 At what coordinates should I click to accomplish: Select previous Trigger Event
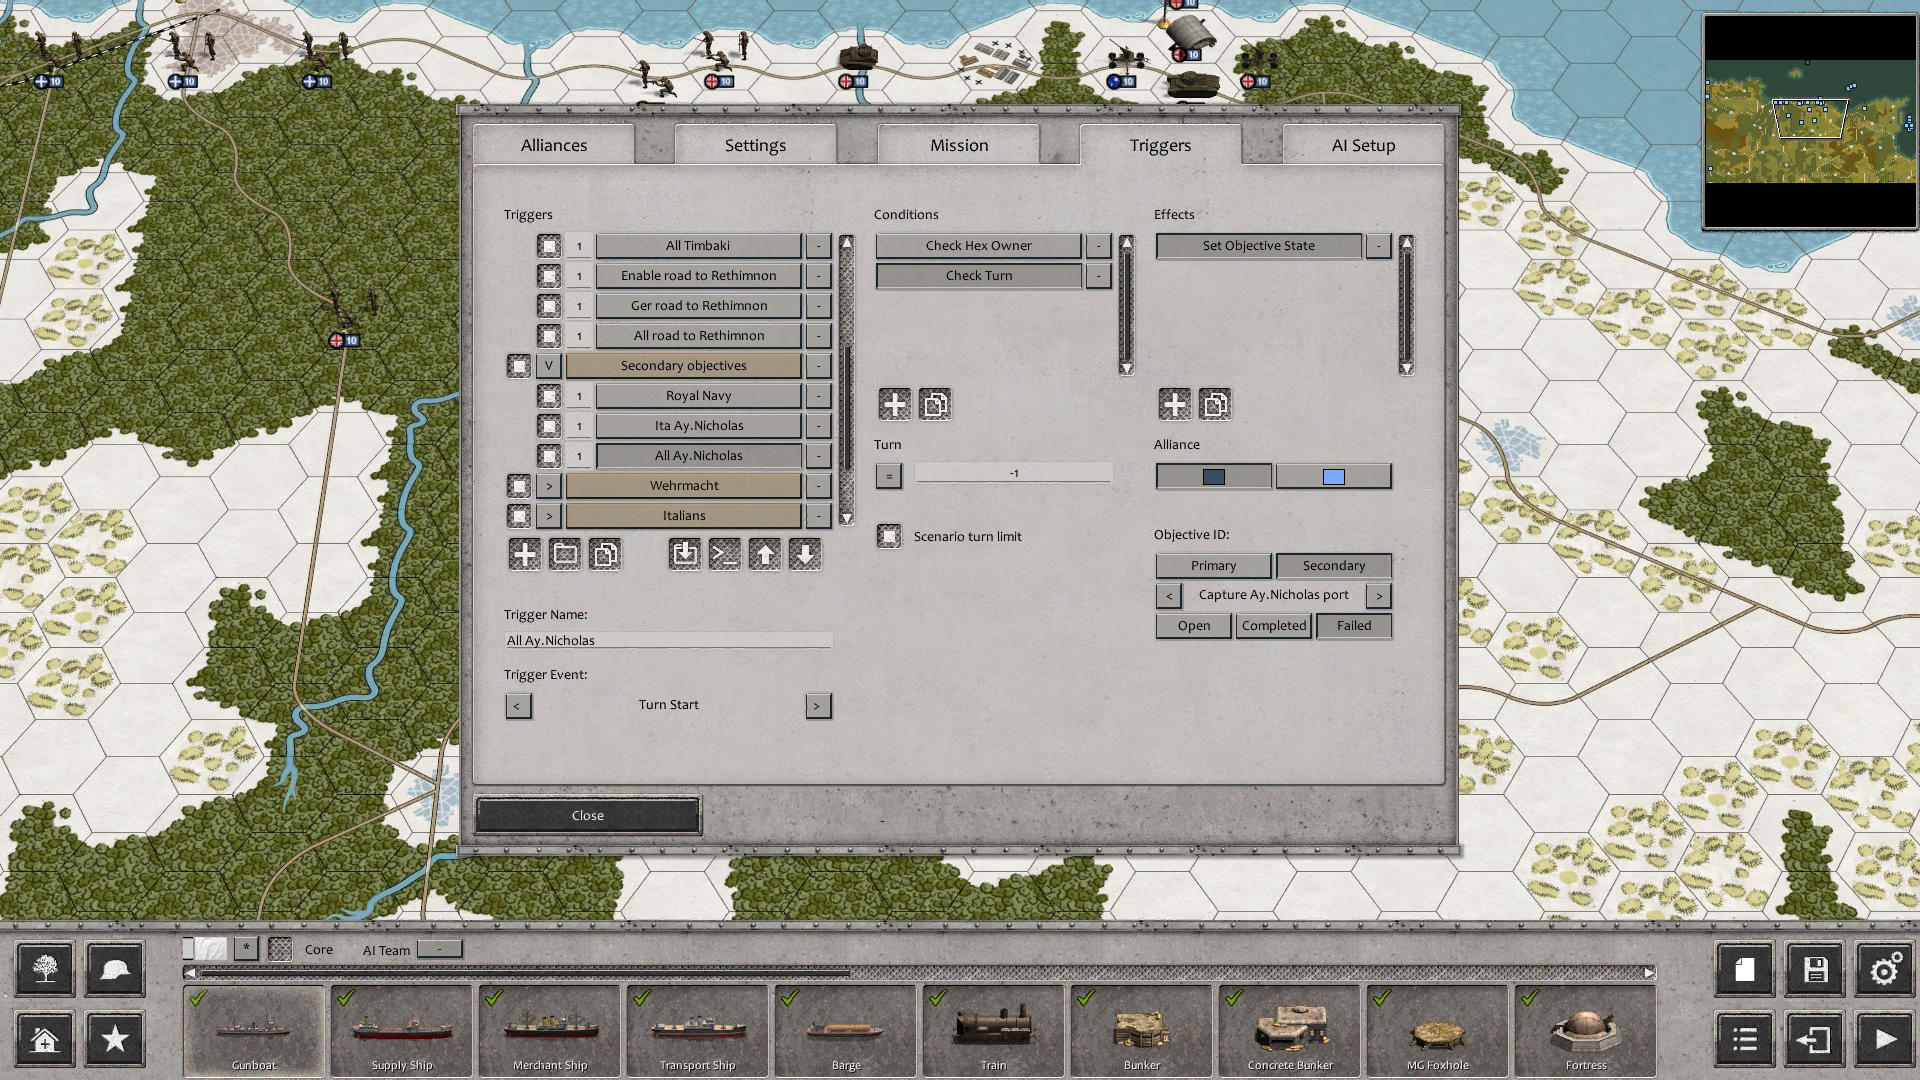(x=518, y=706)
